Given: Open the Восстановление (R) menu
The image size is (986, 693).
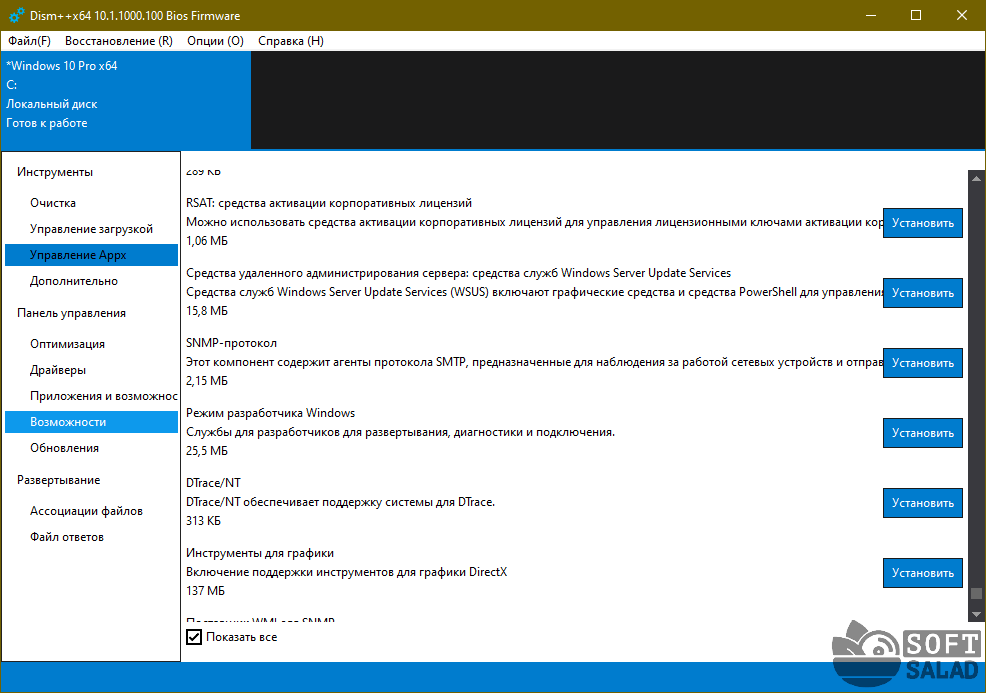Looking at the screenshot, I should [119, 41].
